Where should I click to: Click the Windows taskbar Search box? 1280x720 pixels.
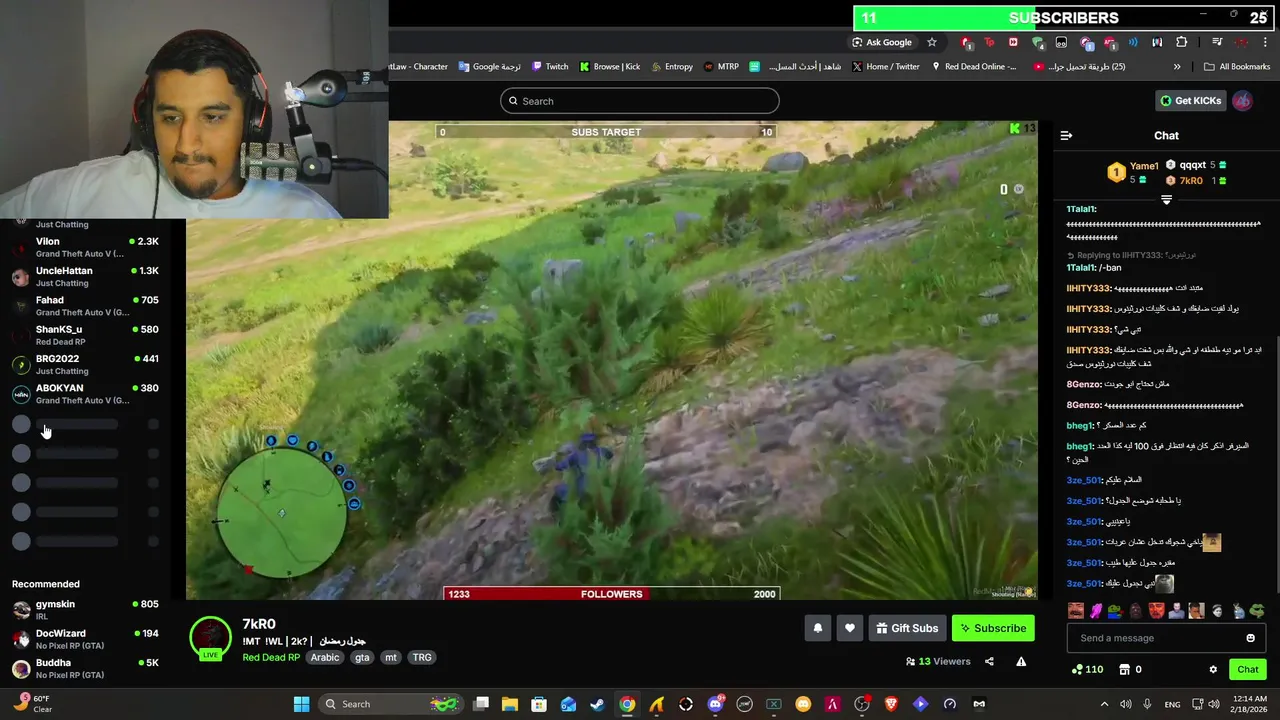coord(390,704)
